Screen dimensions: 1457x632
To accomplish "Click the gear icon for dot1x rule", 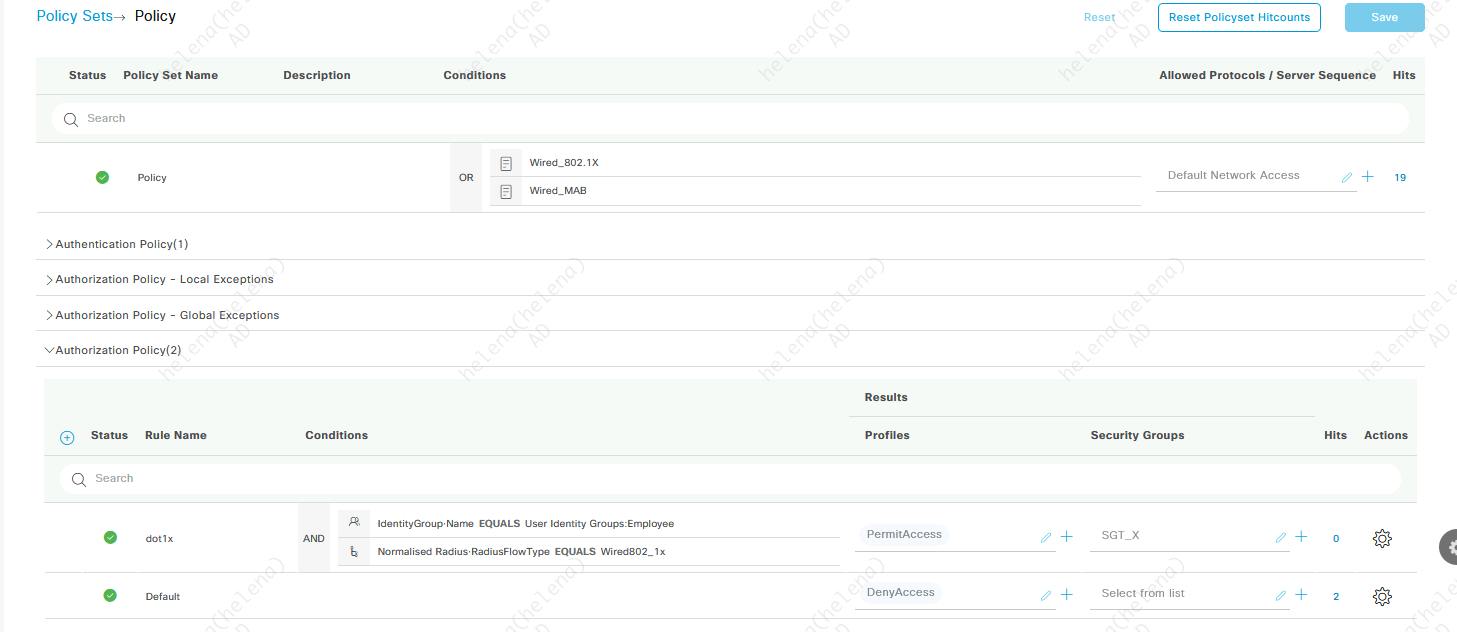I will (1382, 539).
